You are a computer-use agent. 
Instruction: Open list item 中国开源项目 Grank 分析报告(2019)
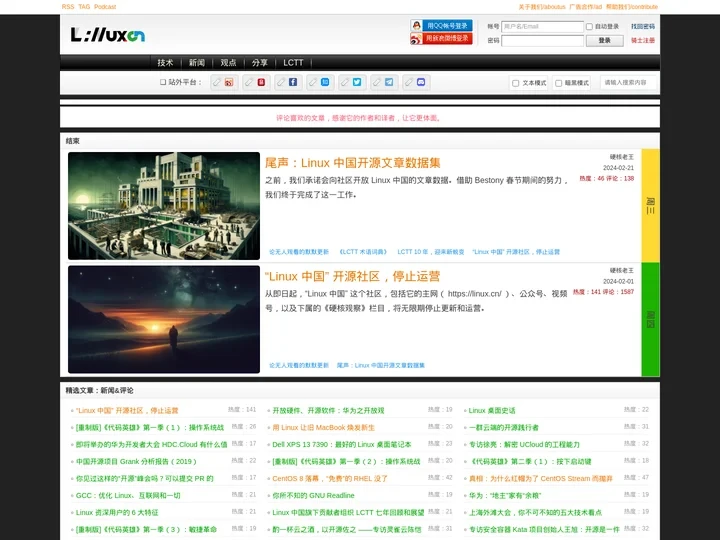click(x=136, y=461)
